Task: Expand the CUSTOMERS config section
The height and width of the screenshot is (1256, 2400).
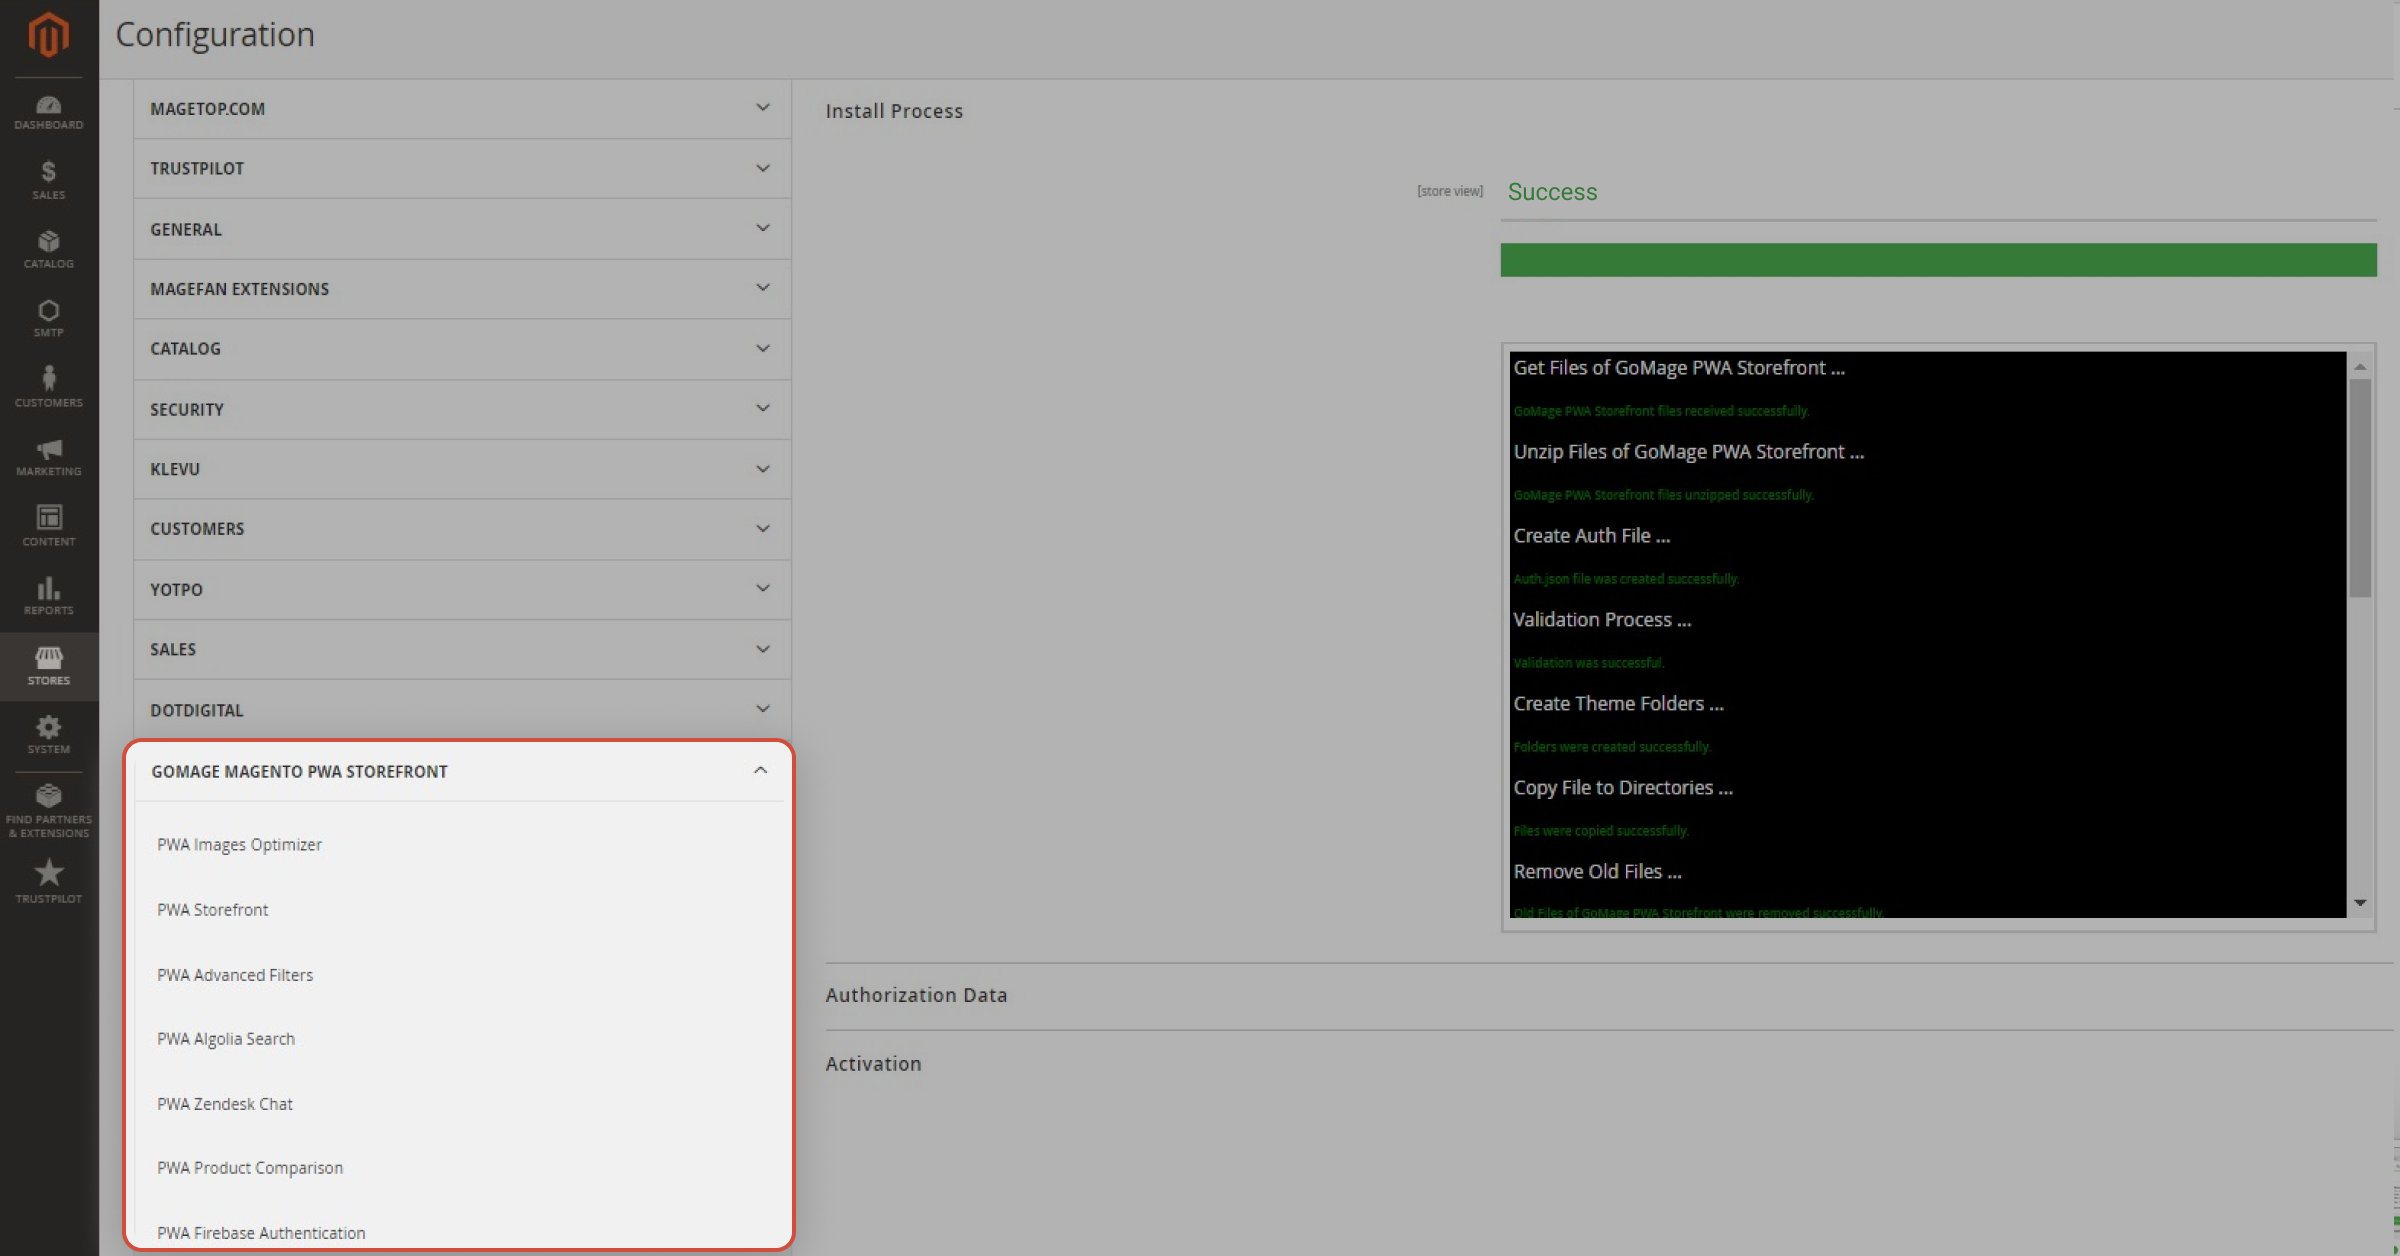Action: 461,529
